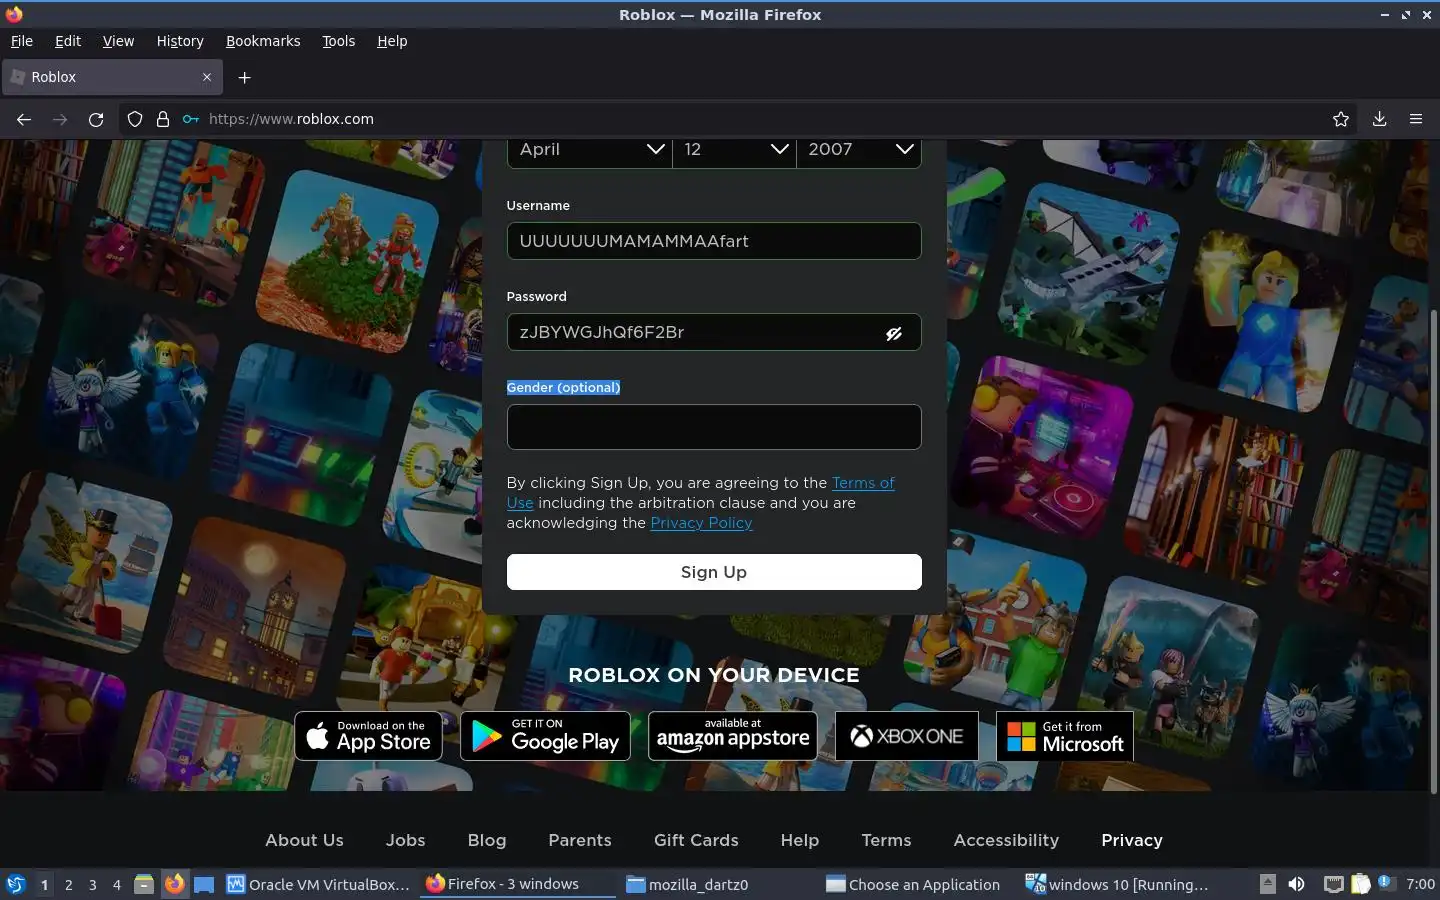Reload the page

pos(96,119)
